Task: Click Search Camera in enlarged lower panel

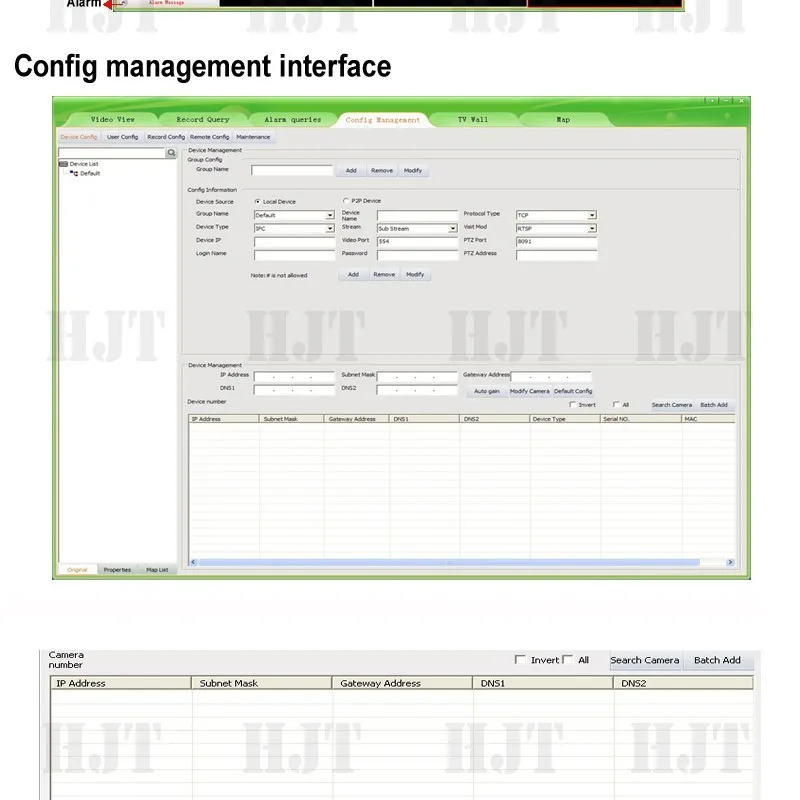Action: (645, 660)
